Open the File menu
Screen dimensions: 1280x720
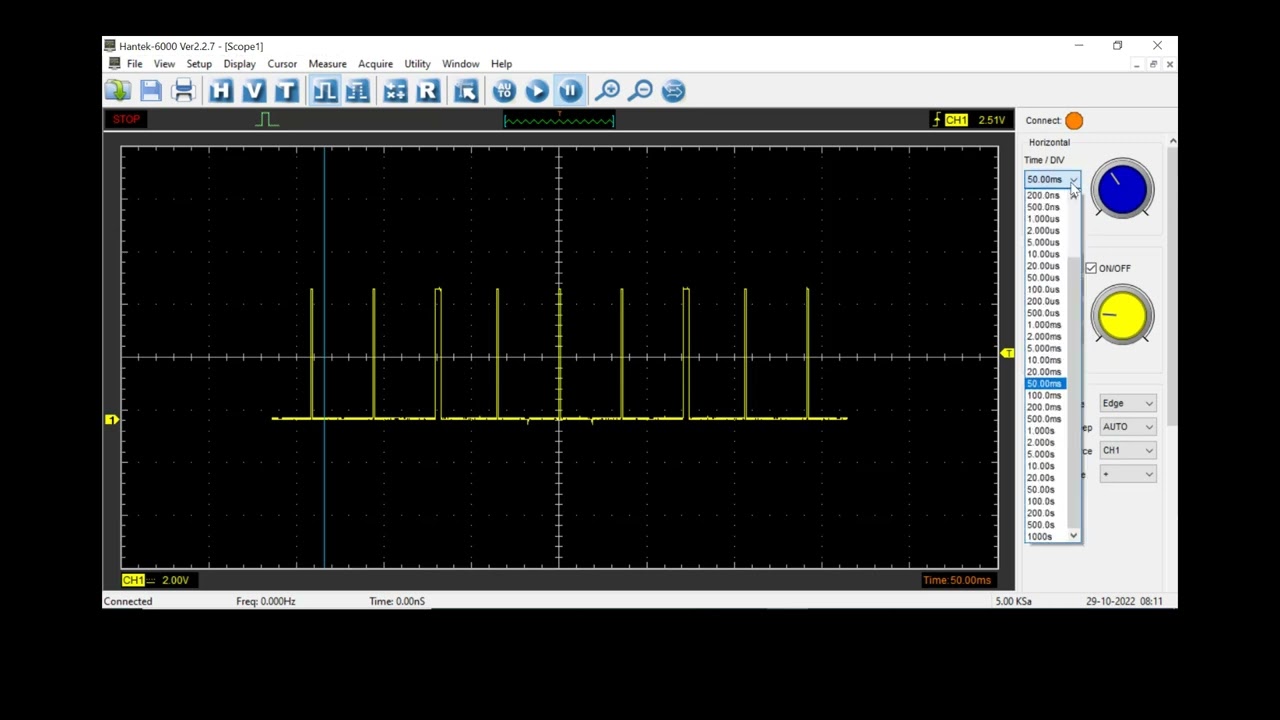tap(134, 64)
